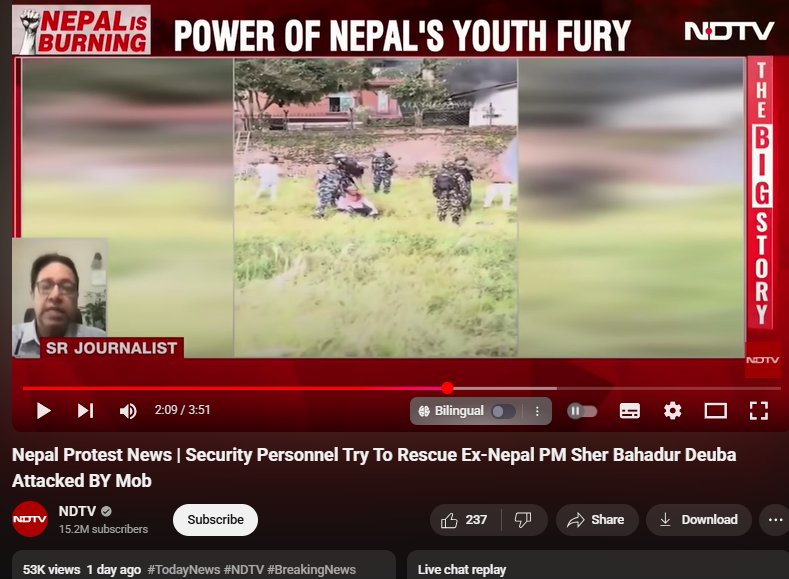This screenshot has width=789, height=579.
Task: Subscribe to NDTV channel
Action: pyautogui.click(x=215, y=520)
